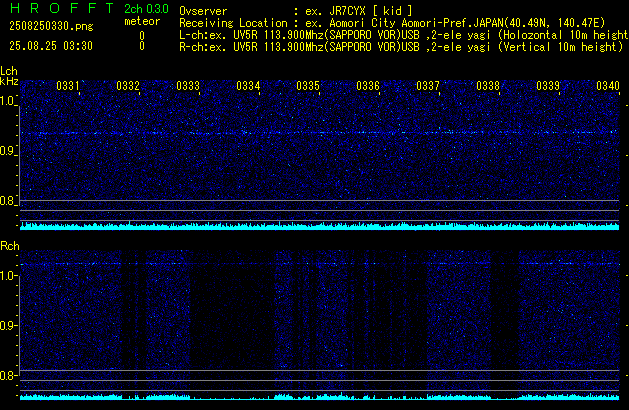
Task: Select the 0340 time marker
Action: 608,86
